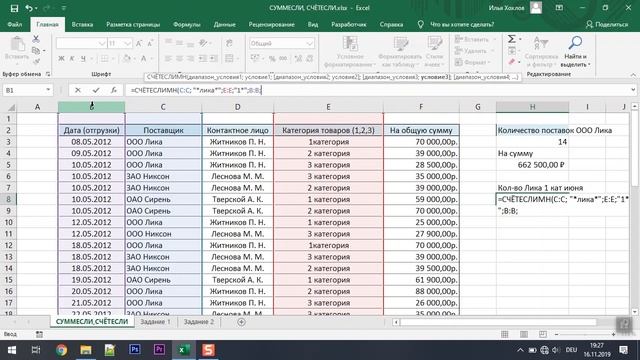
Task: Open the number format dropdown Общий
Action: click(x=309, y=43)
